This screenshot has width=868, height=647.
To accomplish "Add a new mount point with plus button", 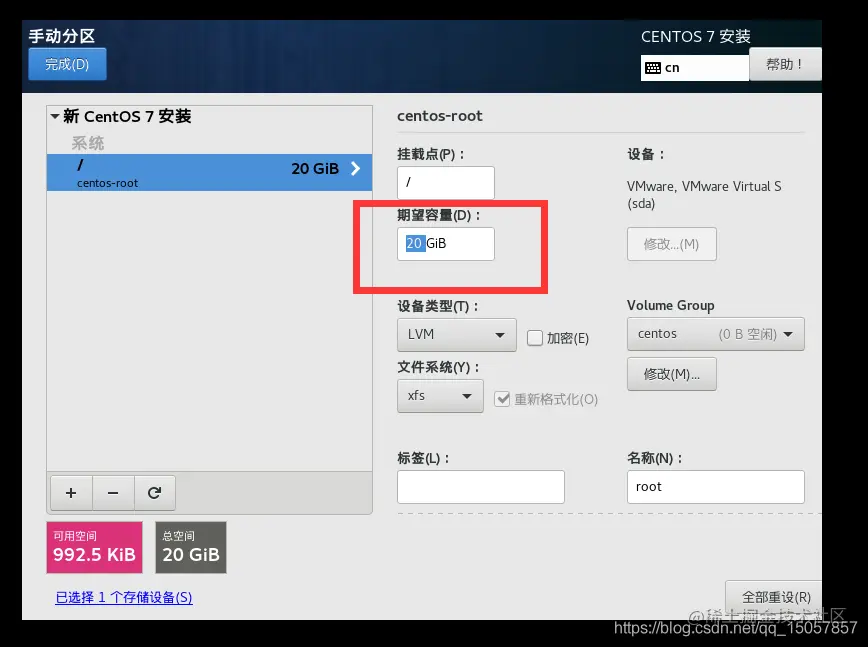I will [x=71, y=493].
